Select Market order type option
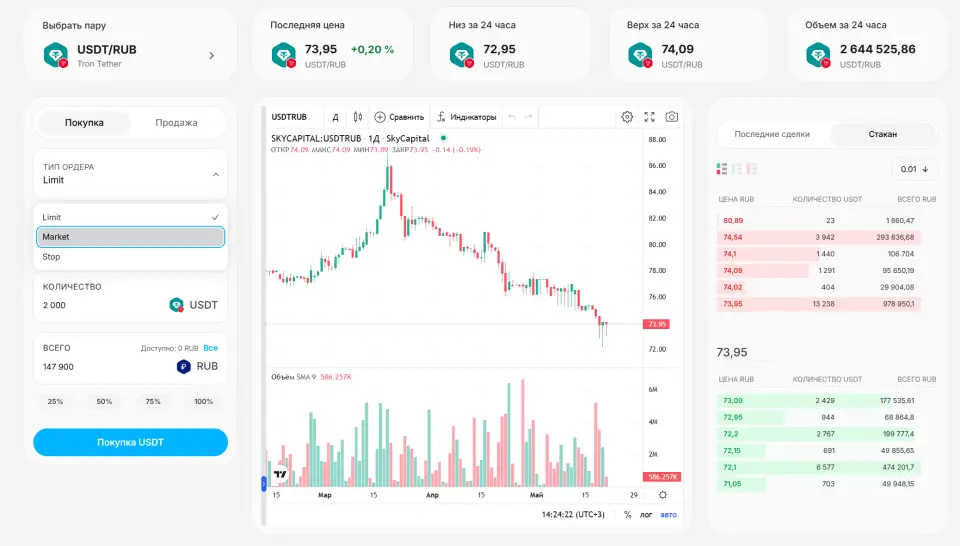The image size is (960, 546). [130, 237]
